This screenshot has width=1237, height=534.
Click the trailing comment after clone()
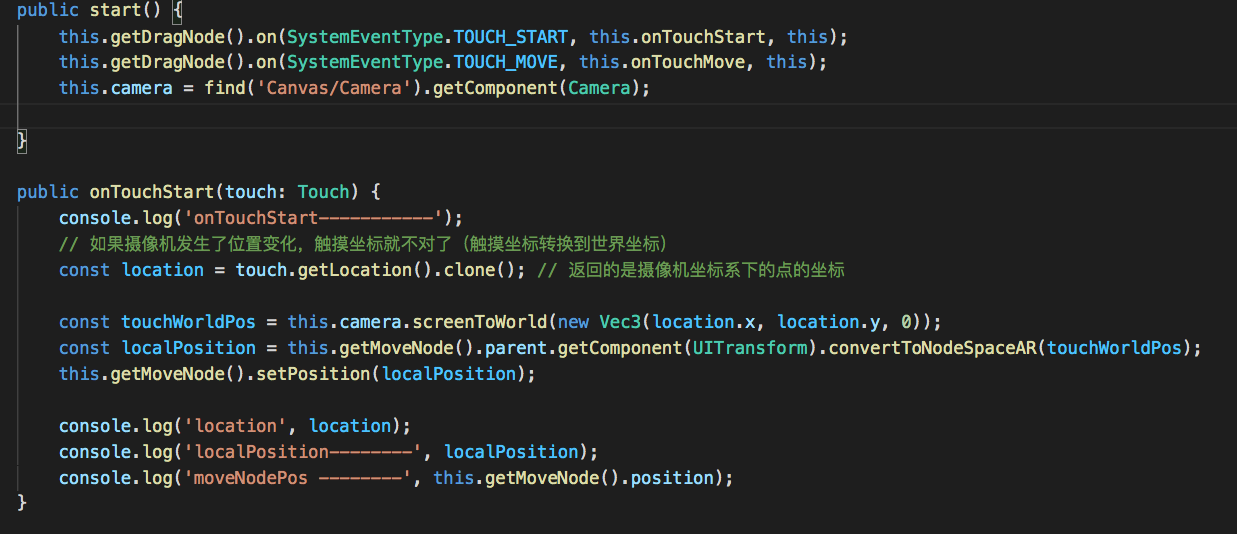tap(690, 270)
